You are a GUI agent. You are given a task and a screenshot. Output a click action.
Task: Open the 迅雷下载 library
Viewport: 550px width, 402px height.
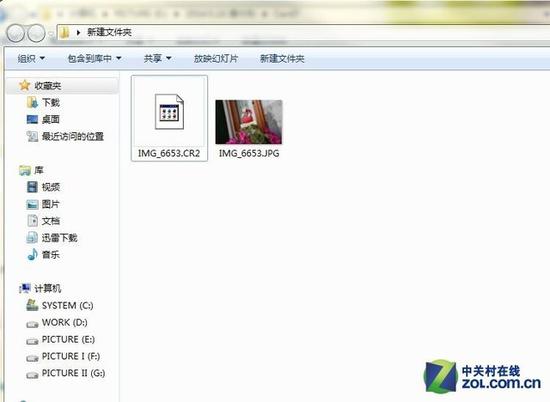60,238
